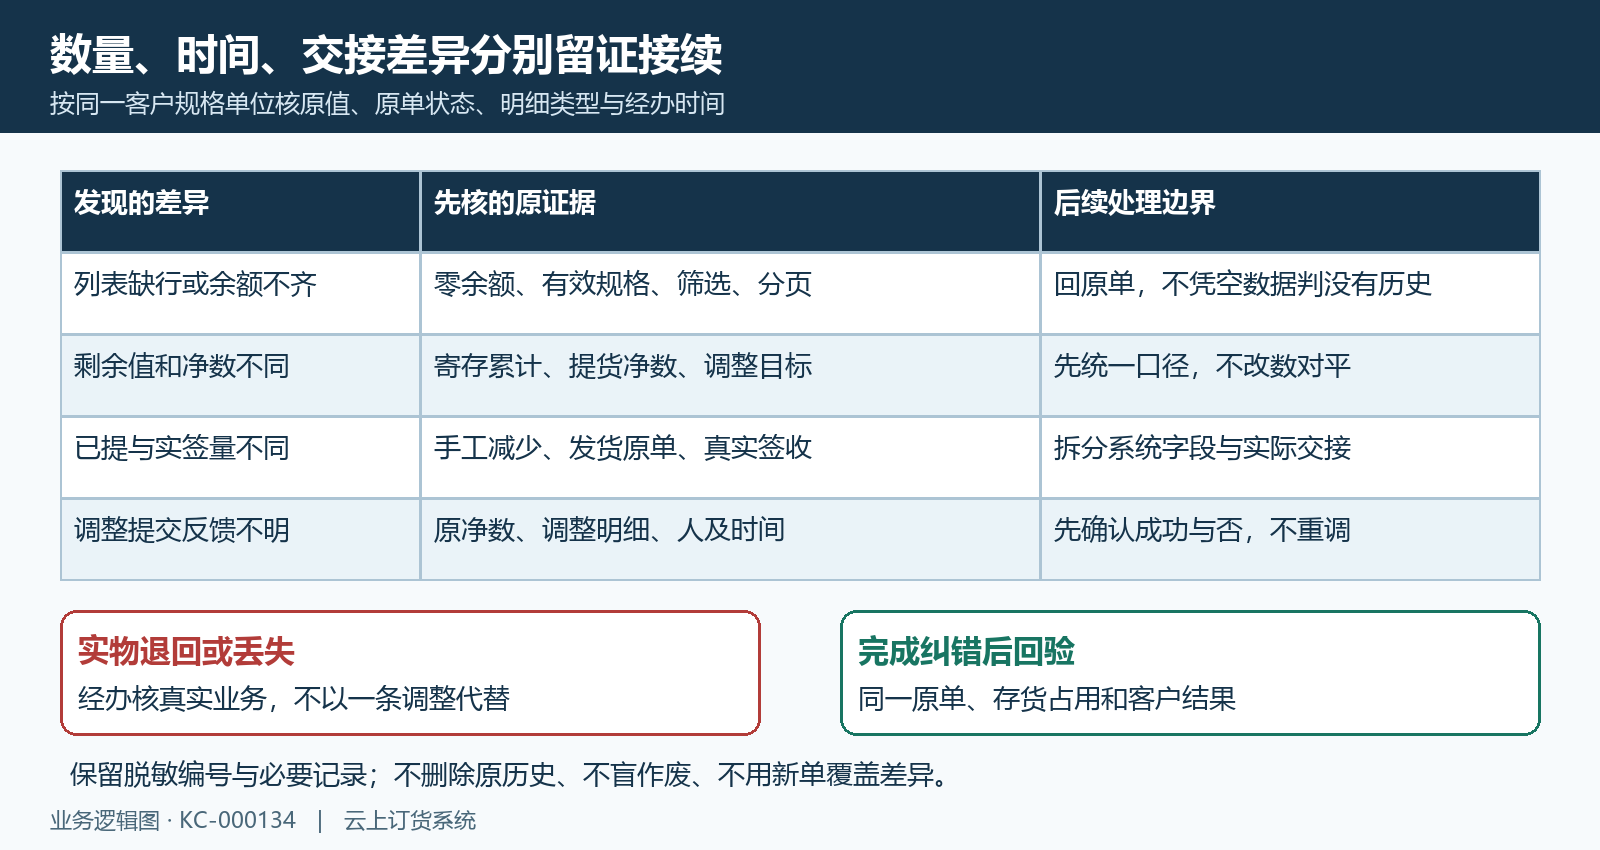Select the column header 先核的原证据
Screen dimensions: 1600x850
pyautogui.click(x=730, y=211)
